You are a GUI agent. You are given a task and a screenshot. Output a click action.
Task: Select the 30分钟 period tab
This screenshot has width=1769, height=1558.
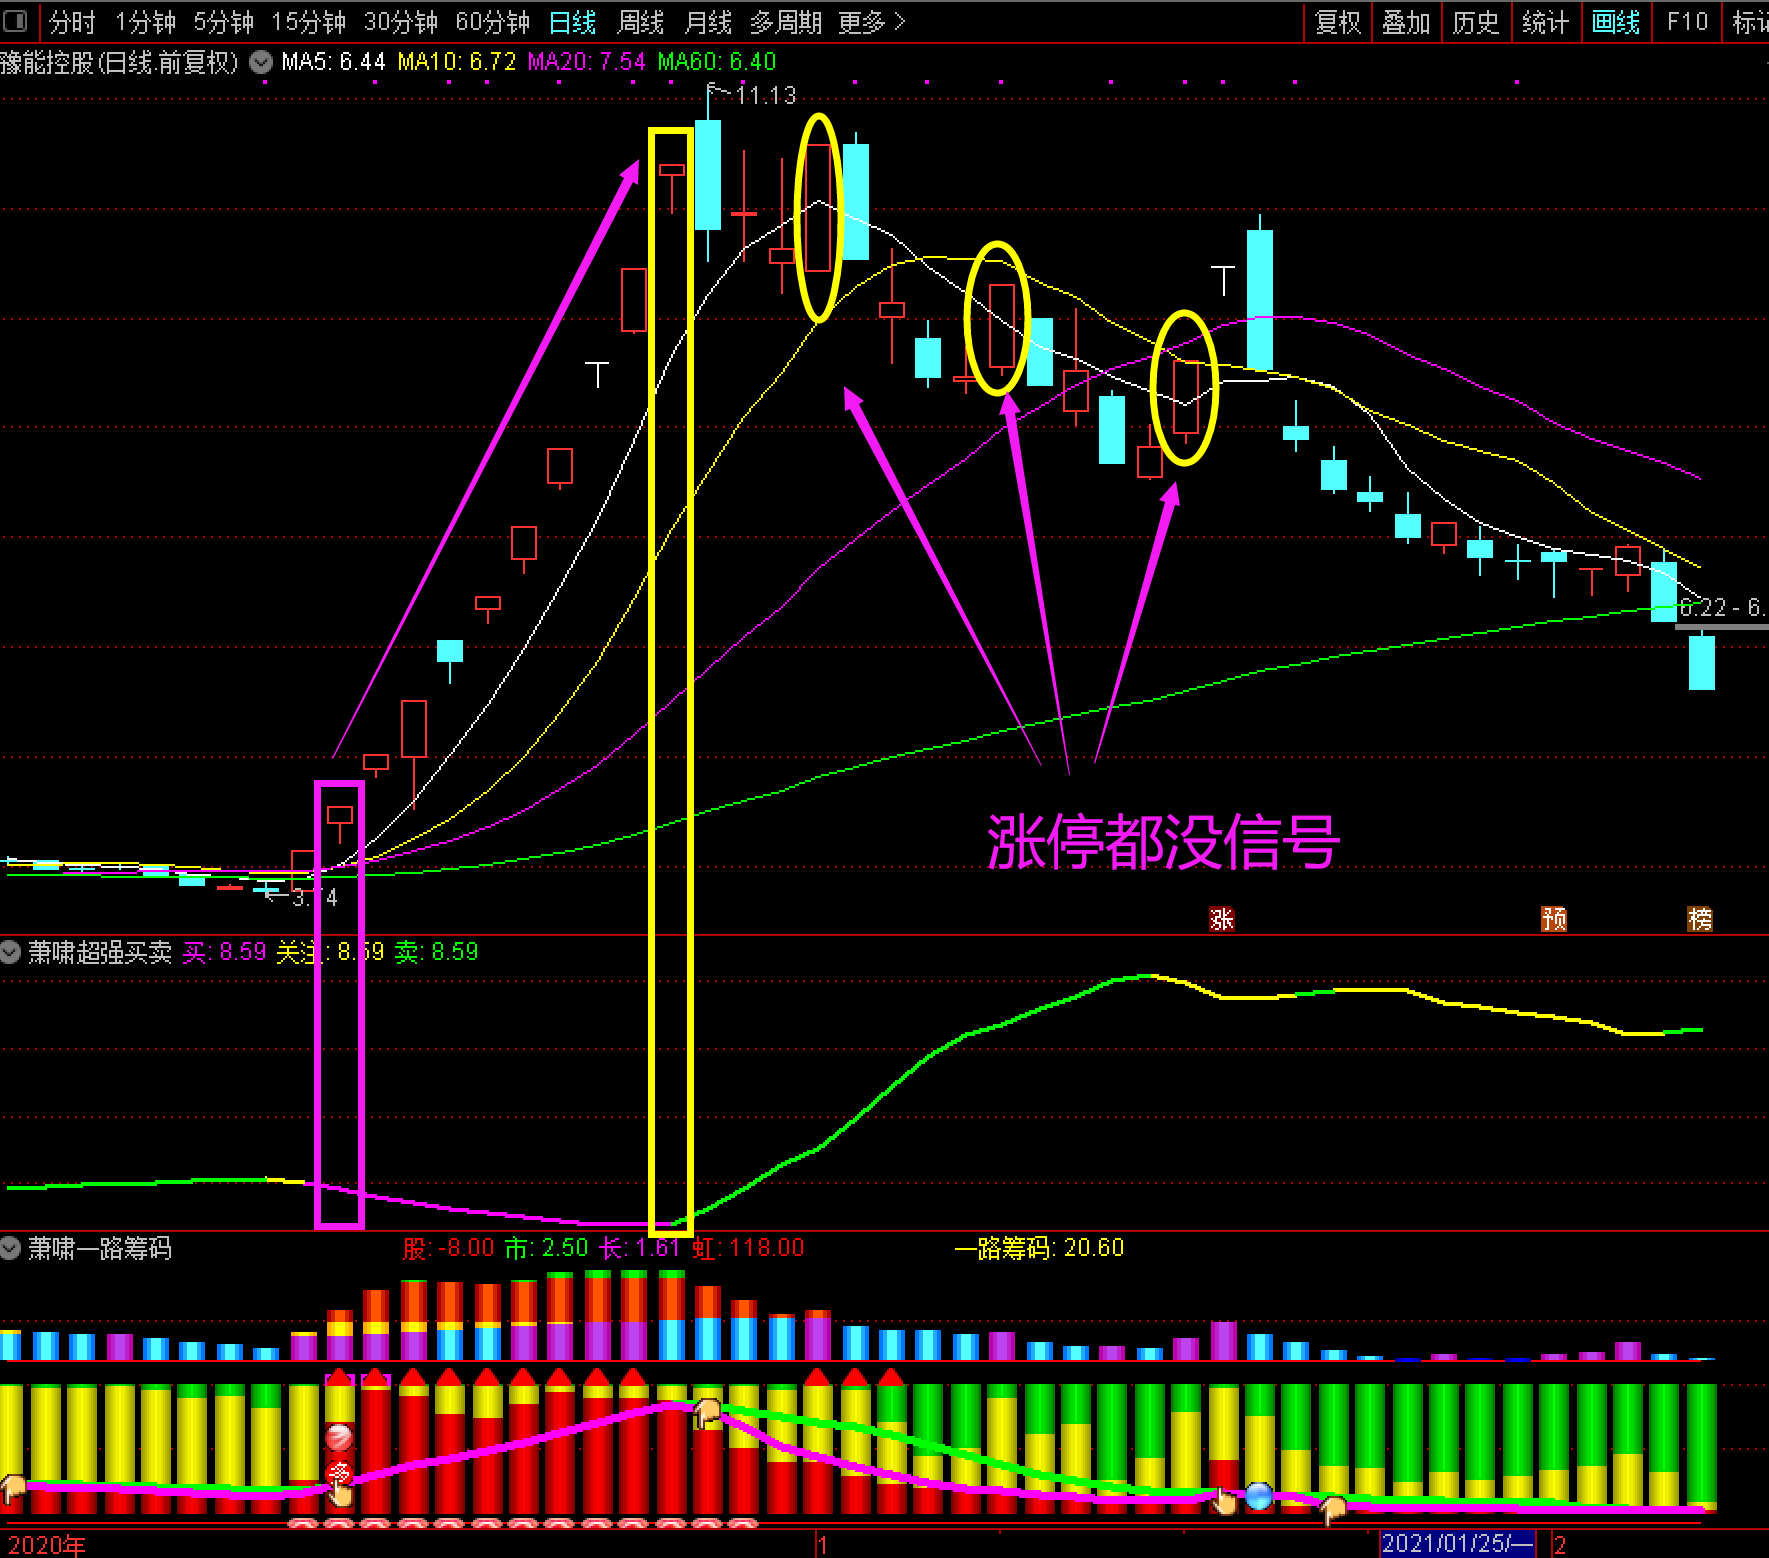click(401, 22)
